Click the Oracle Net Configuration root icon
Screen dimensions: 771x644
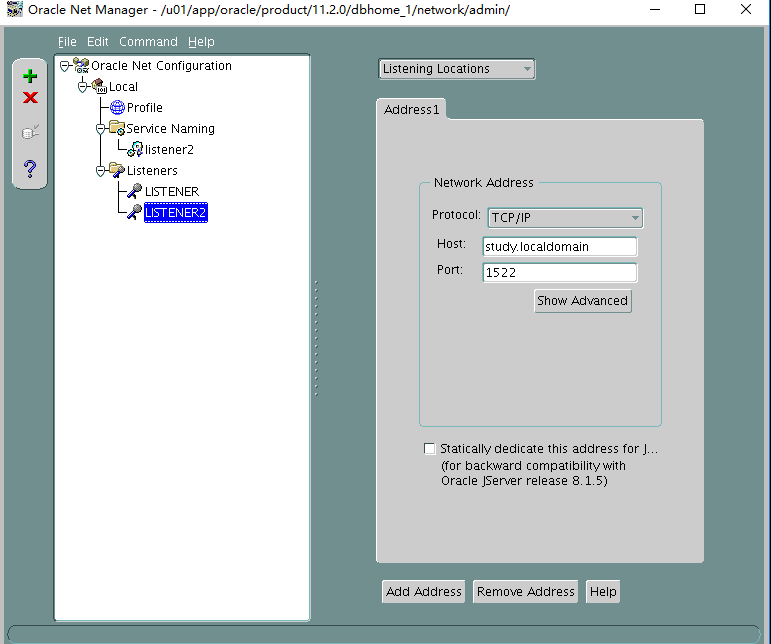[81, 65]
